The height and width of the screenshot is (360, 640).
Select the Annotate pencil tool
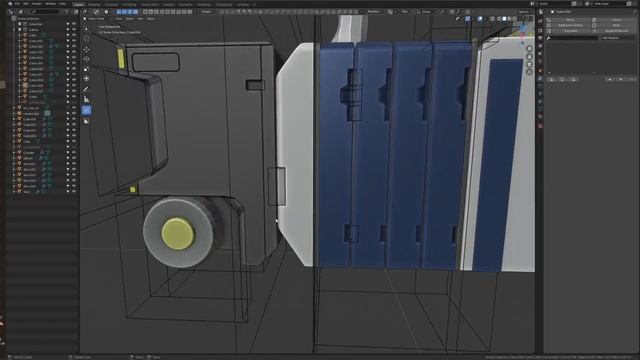86,89
